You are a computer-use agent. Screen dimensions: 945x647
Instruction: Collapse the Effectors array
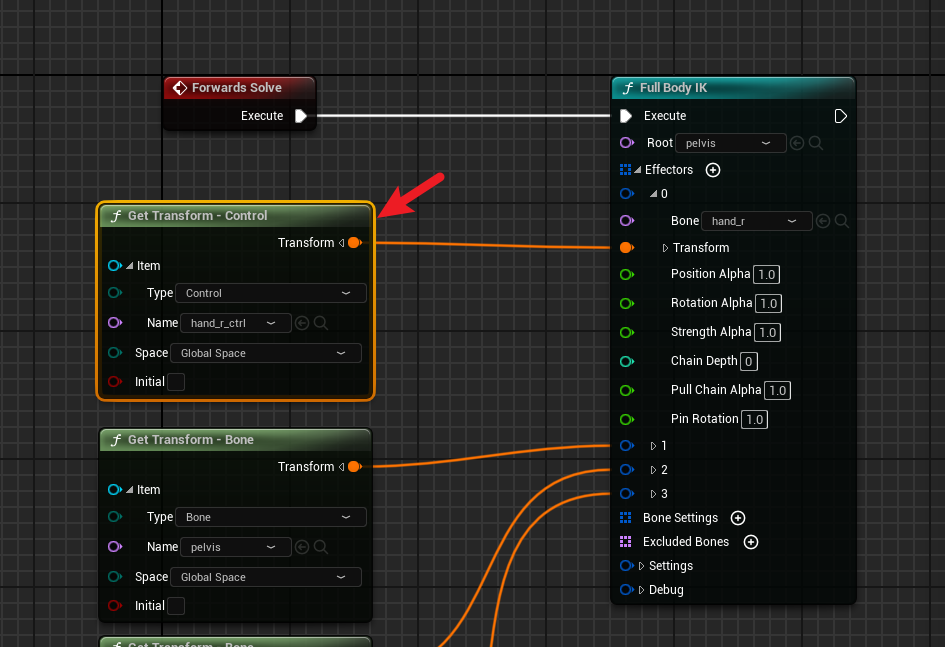click(x=638, y=170)
